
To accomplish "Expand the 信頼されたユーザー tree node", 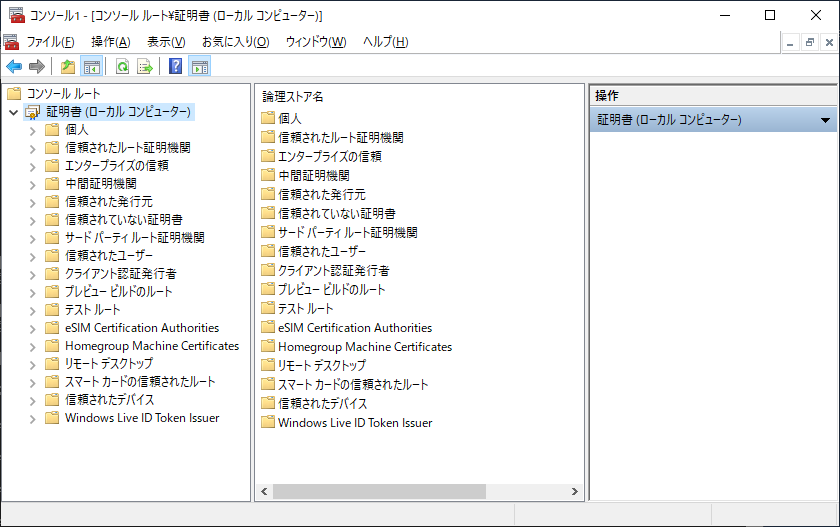I will pos(33,257).
